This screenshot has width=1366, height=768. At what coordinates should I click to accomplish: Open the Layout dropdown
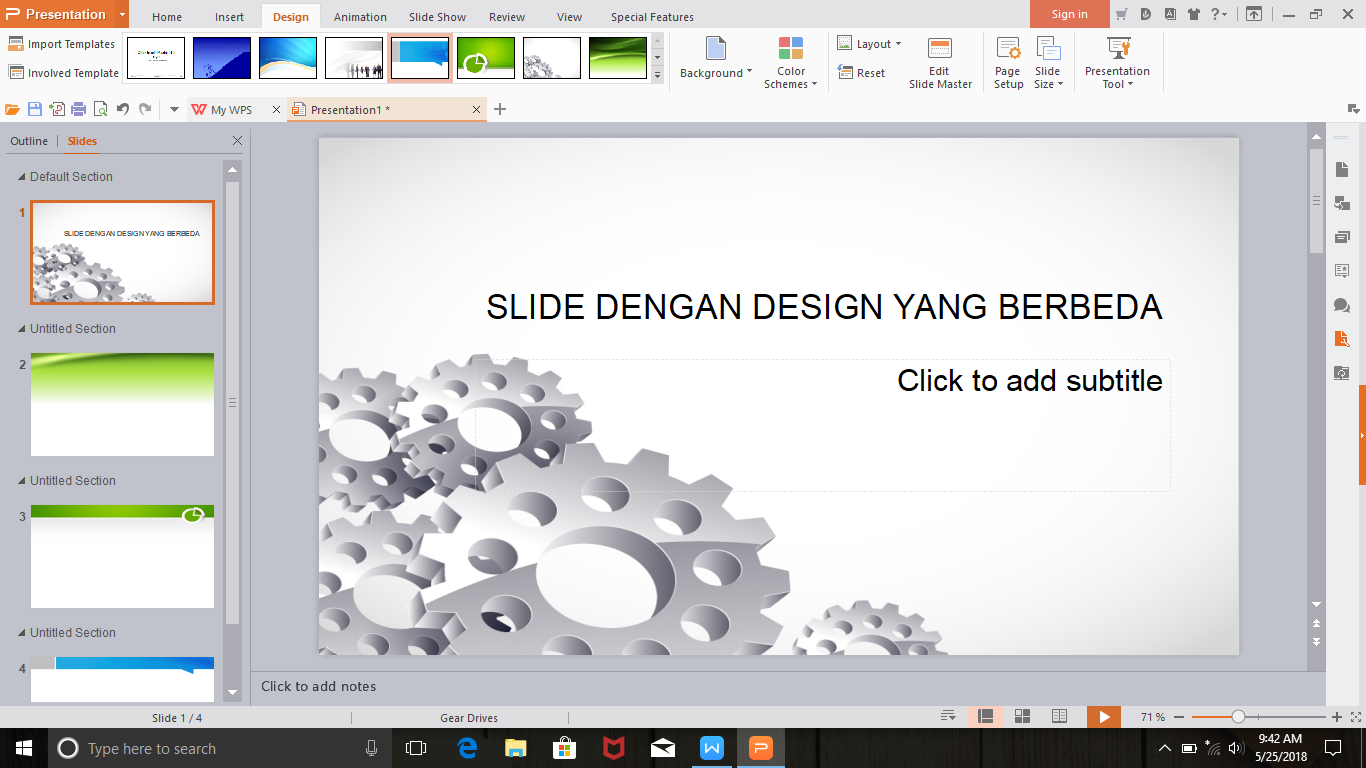click(x=869, y=44)
